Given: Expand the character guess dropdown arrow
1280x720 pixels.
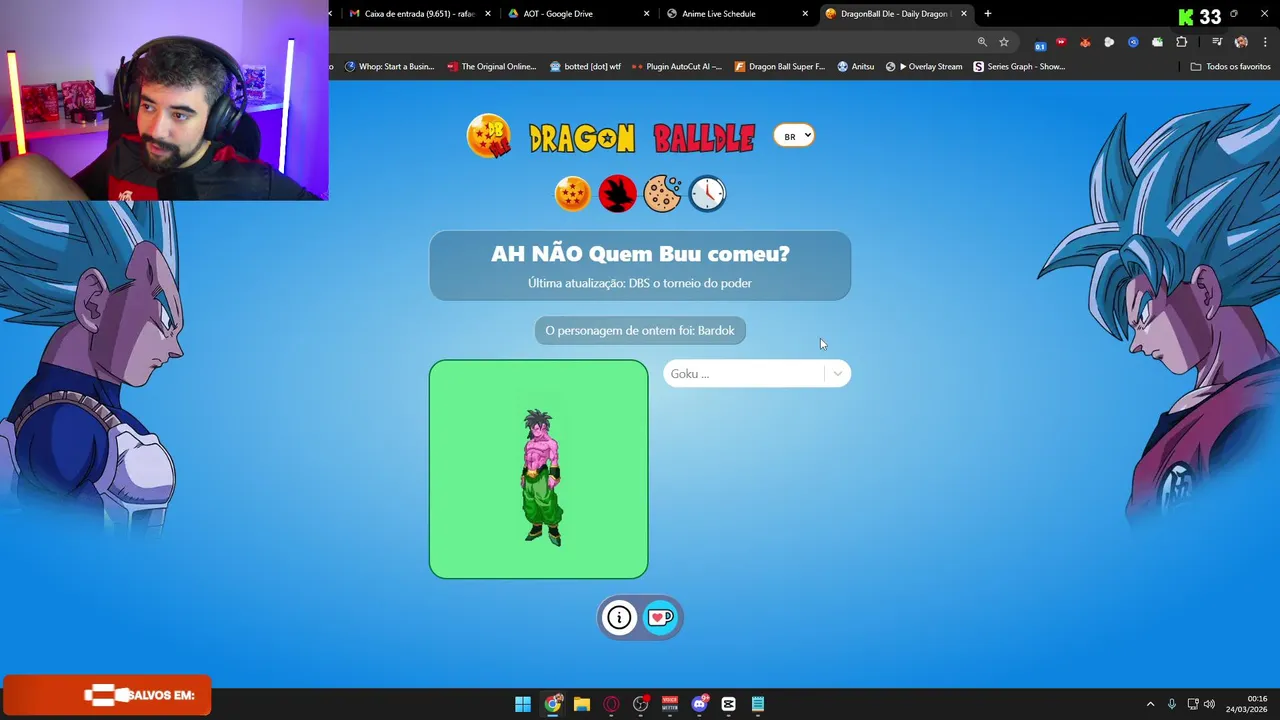Looking at the screenshot, I should (838, 374).
